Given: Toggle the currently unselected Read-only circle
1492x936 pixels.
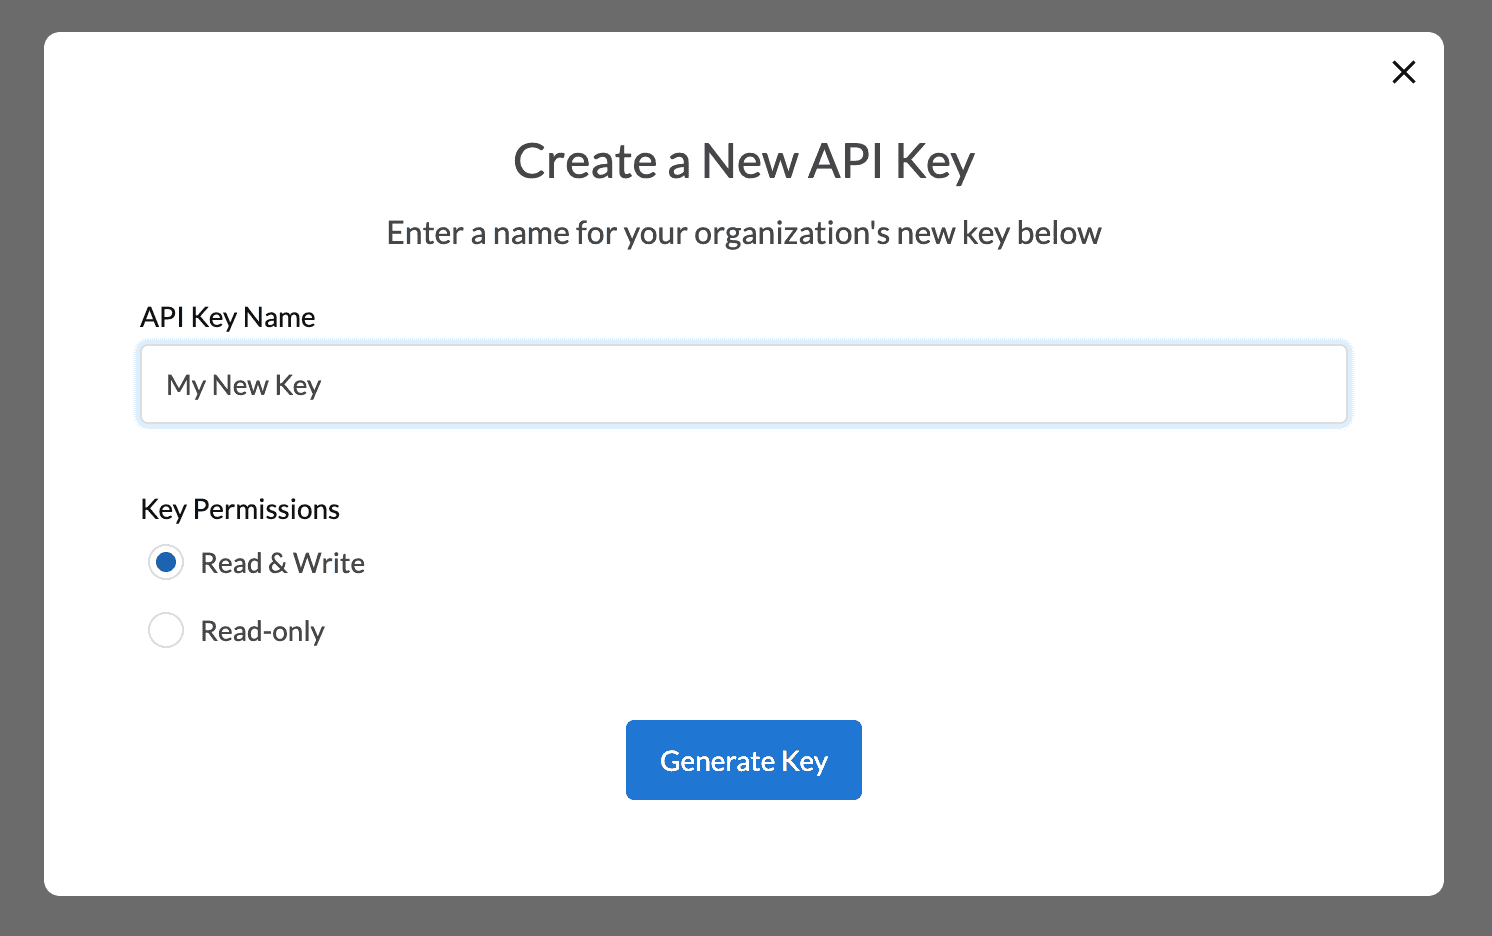Looking at the screenshot, I should [x=166, y=630].
